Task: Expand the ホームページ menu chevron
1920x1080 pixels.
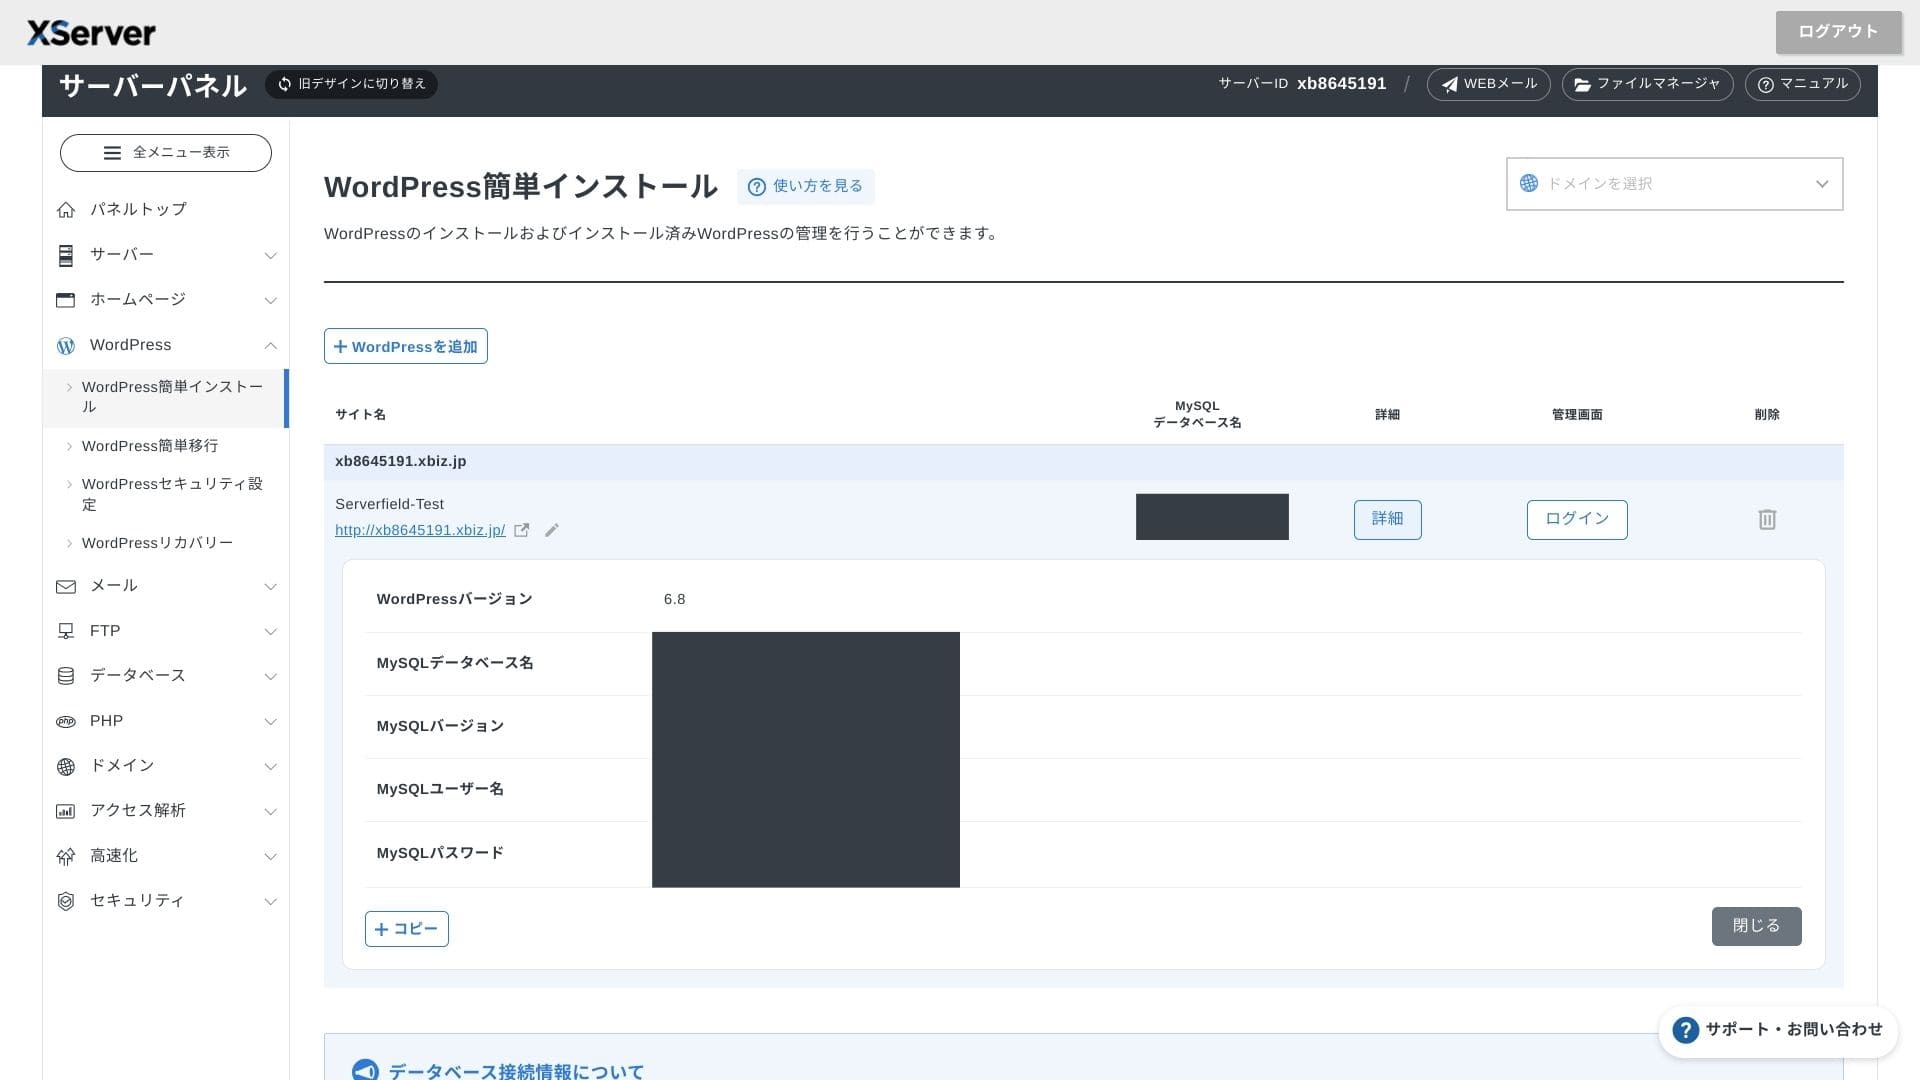Action: pos(270,301)
